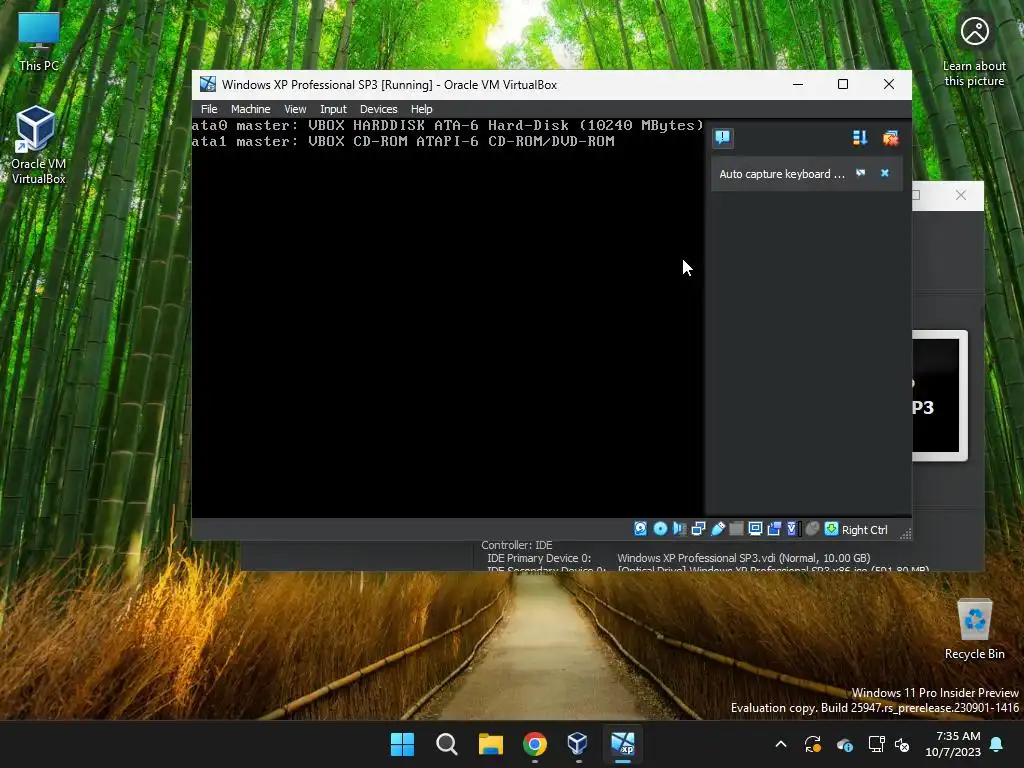Click the muted volume tray icon

click(903, 744)
